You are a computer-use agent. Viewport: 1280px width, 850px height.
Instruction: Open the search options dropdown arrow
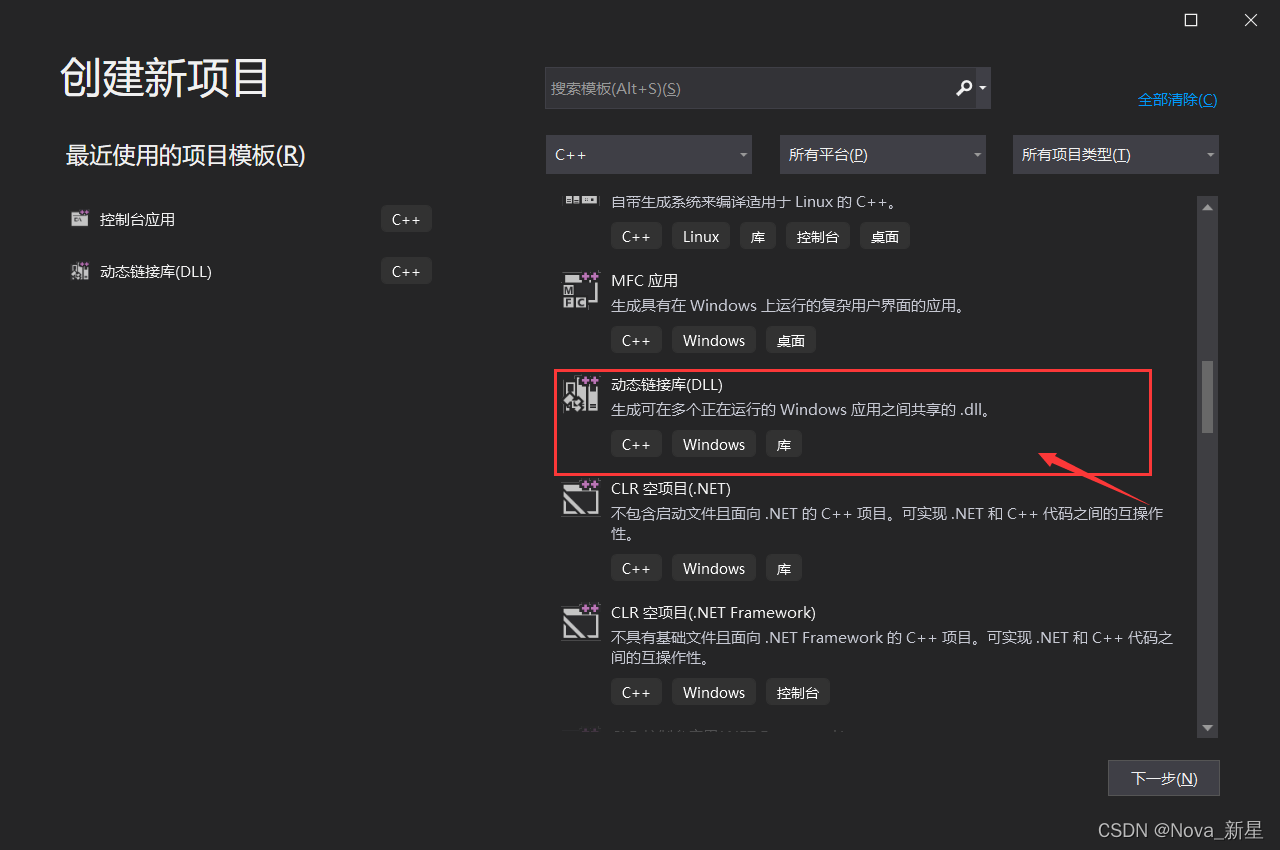[x=983, y=88]
